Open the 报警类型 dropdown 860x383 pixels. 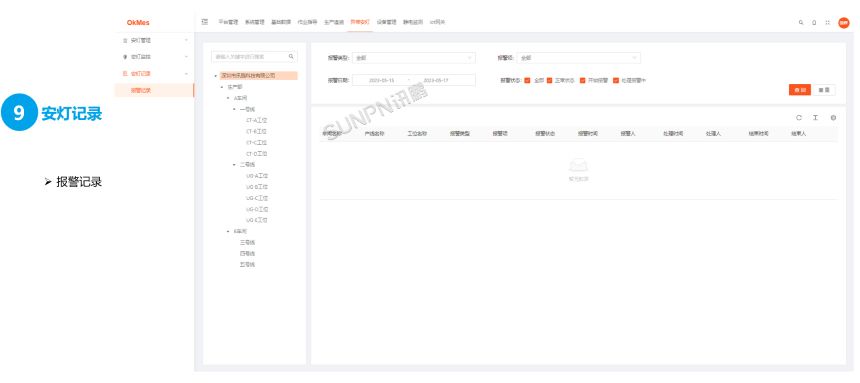click(x=414, y=58)
